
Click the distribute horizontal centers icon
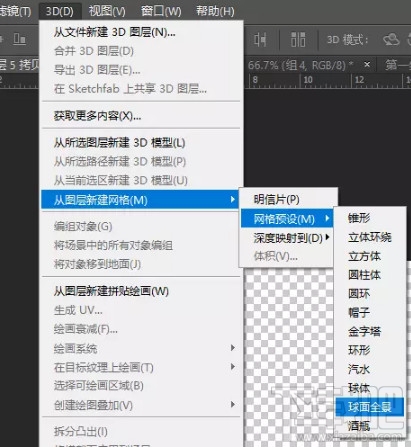(x=260, y=40)
